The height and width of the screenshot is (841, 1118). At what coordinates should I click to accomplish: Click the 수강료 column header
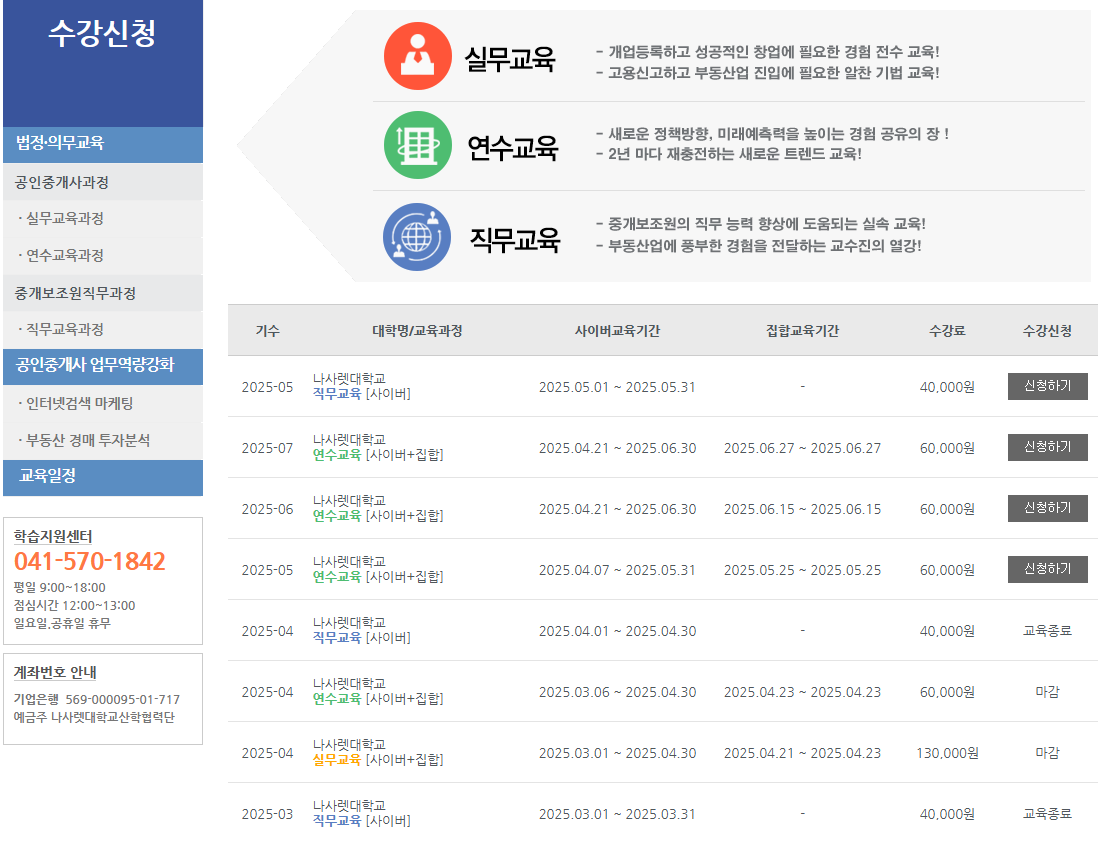coord(946,331)
